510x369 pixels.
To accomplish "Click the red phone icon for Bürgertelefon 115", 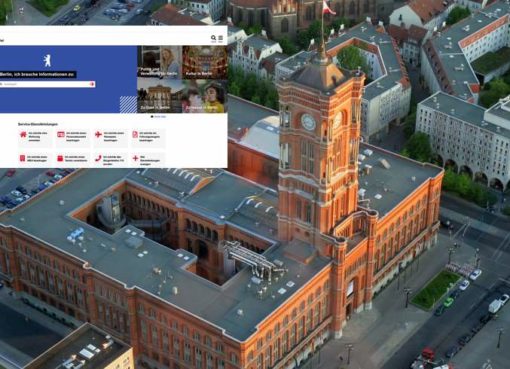I will point(98,158).
